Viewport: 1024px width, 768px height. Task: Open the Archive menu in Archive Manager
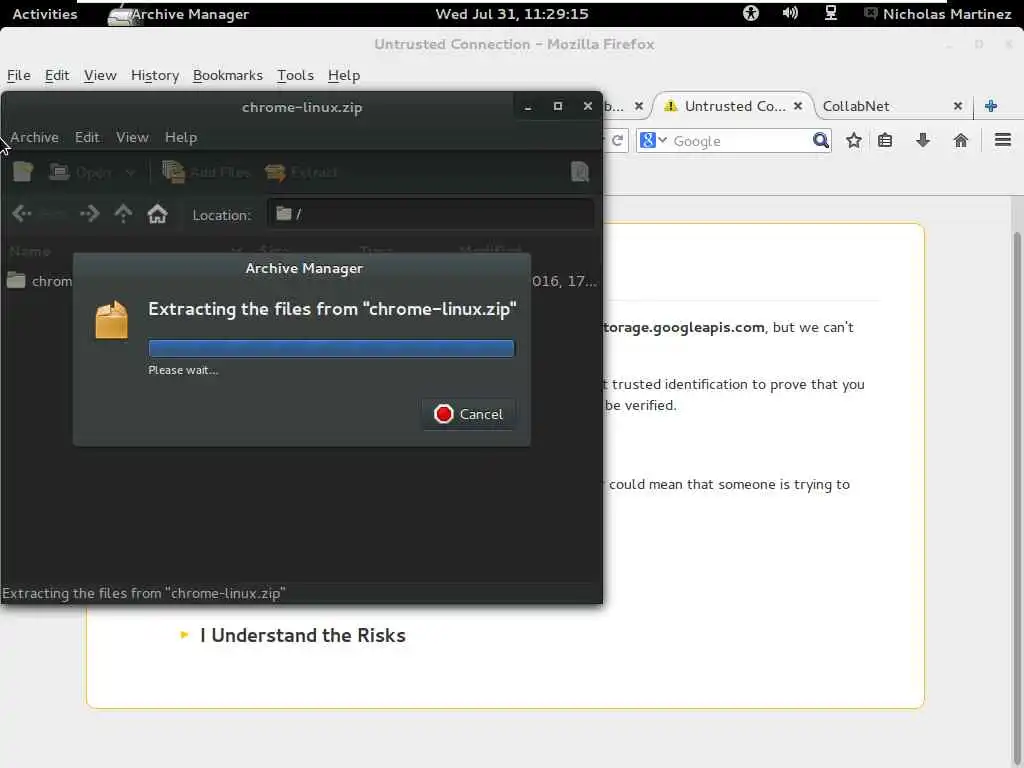[35, 137]
